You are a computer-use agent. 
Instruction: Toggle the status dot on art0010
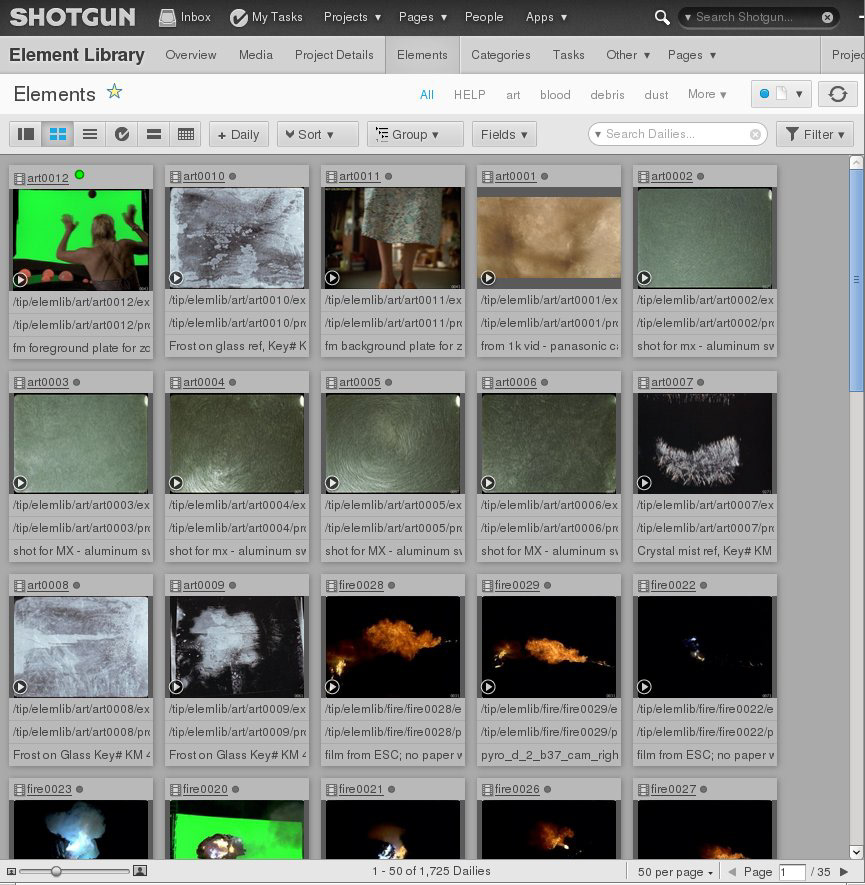[232, 176]
